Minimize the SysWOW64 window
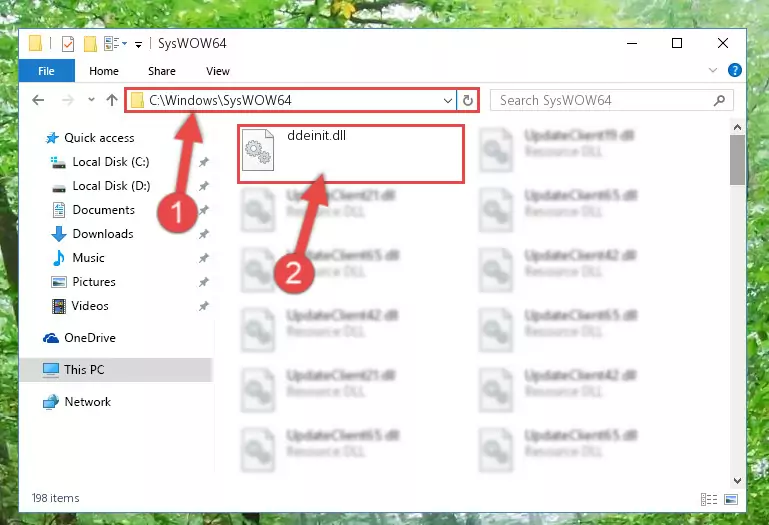 632,43
